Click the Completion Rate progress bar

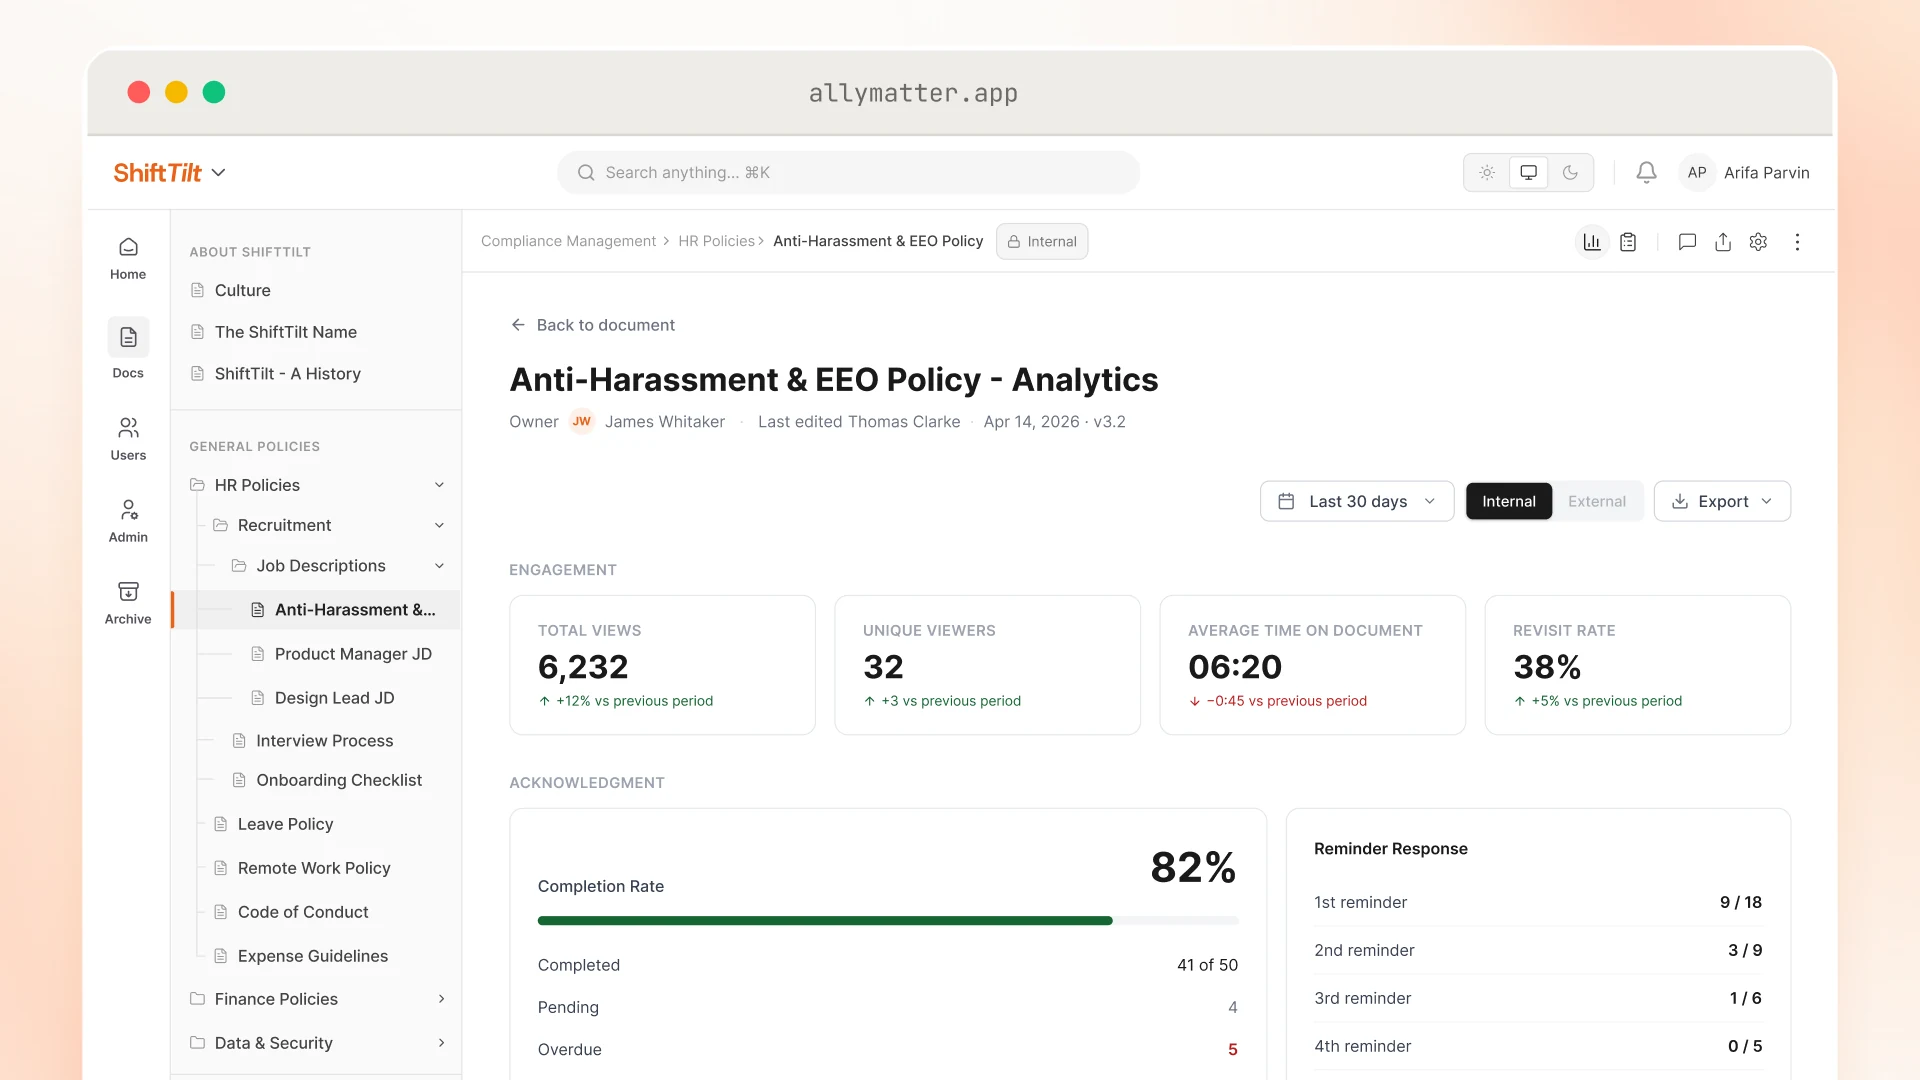tap(888, 920)
